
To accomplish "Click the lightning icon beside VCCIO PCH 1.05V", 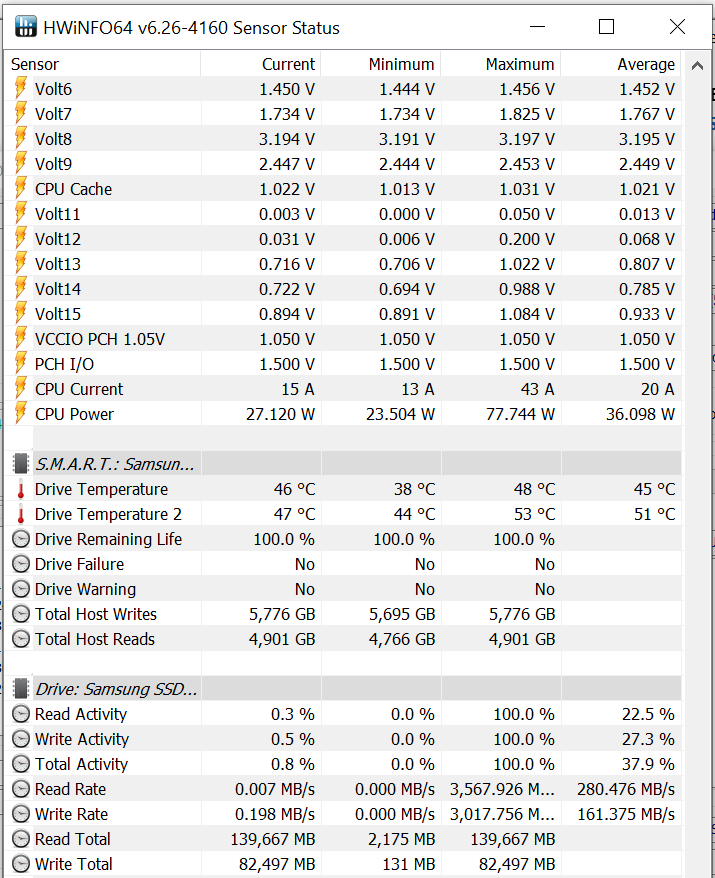I will pyautogui.click(x=21, y=338).
